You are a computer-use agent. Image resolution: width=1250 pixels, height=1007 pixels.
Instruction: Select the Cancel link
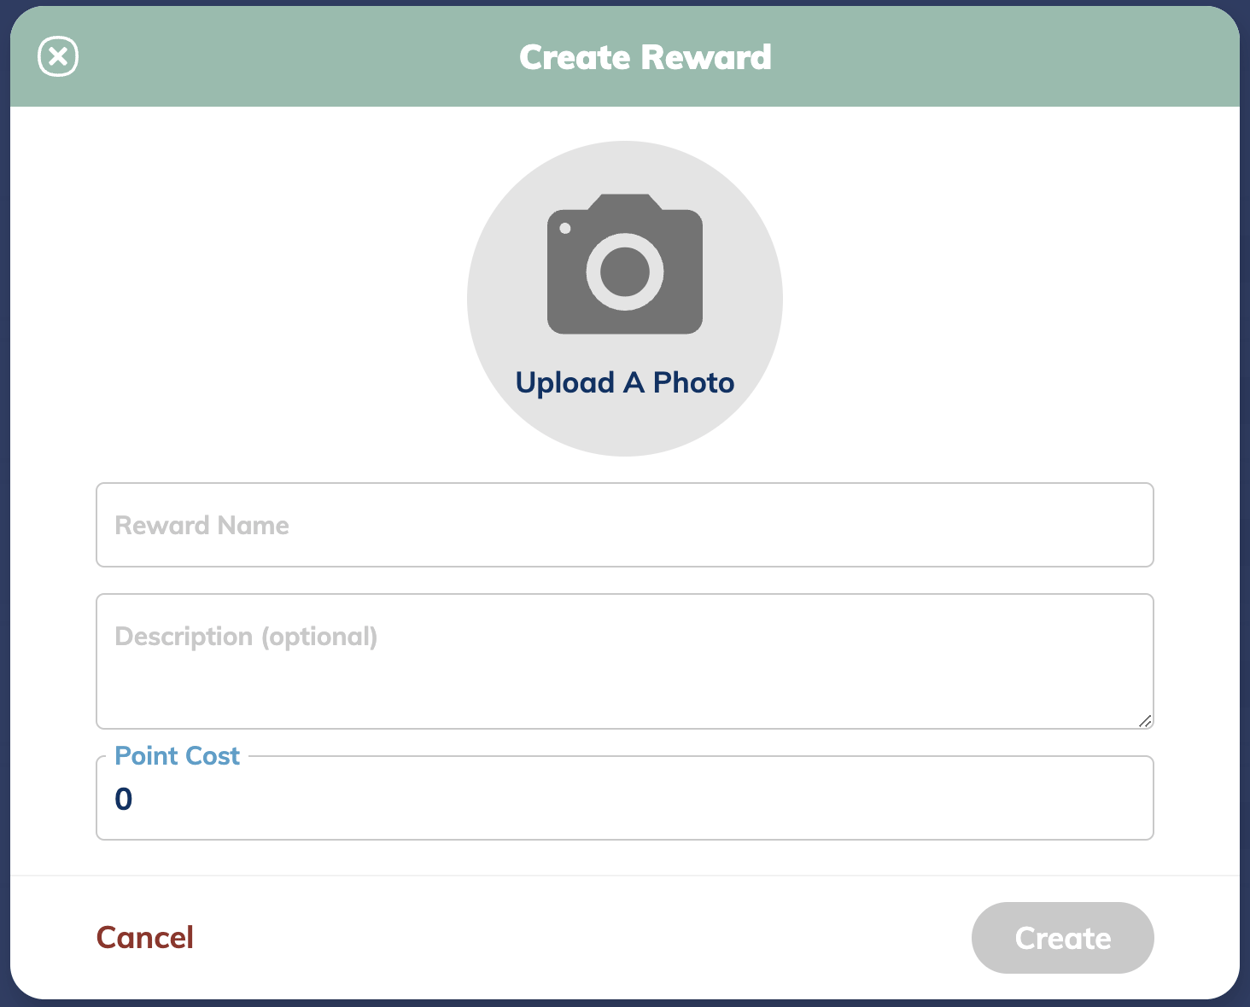pos(145,937)
